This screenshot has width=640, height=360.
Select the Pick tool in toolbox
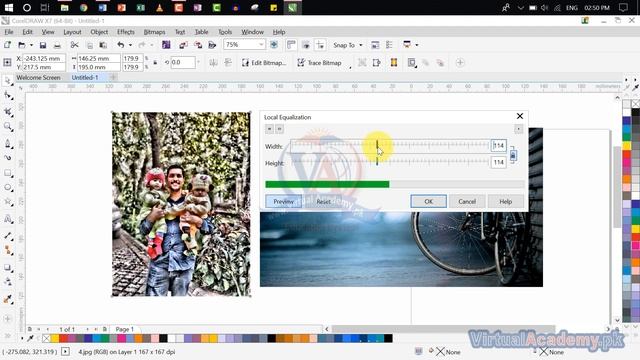(x=8, y=80)
